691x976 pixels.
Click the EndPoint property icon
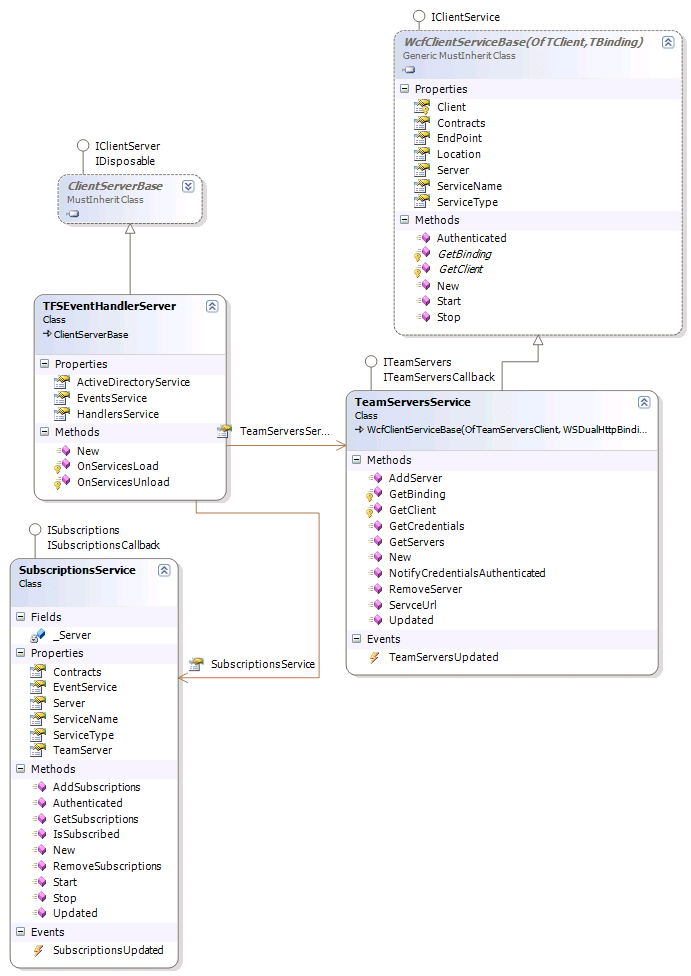click(421, 138)
